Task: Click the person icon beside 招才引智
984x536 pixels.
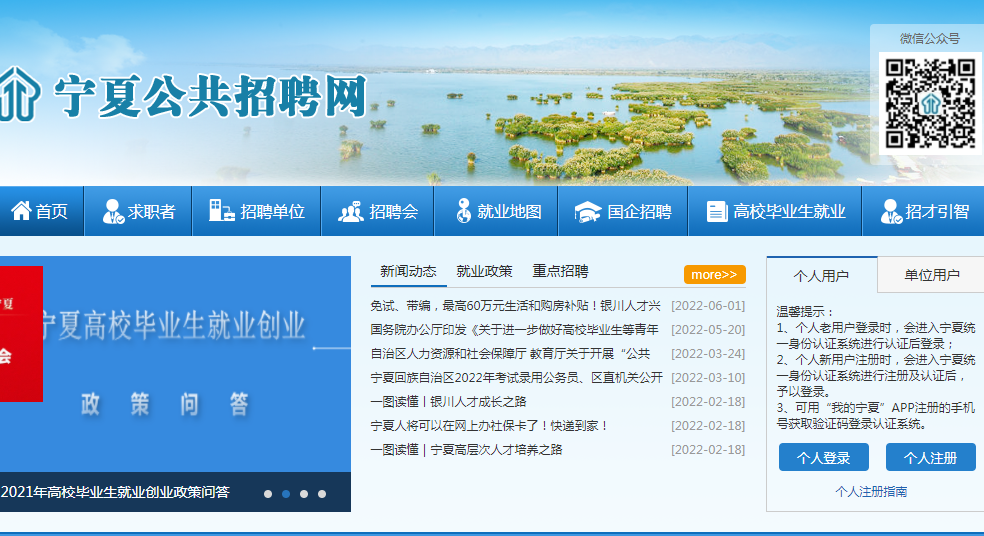Action: coord(889,211)
